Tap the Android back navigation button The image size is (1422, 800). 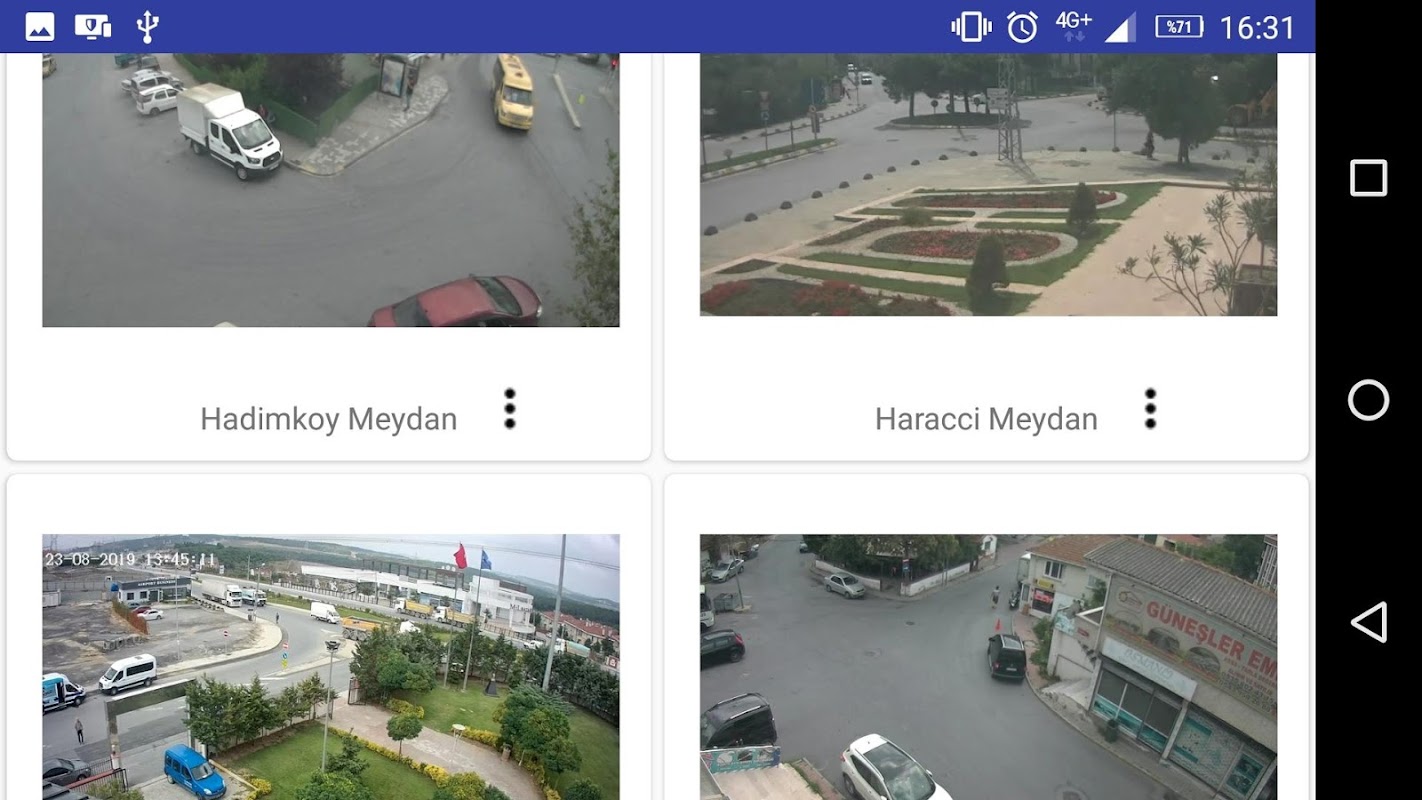[1368, 622]
